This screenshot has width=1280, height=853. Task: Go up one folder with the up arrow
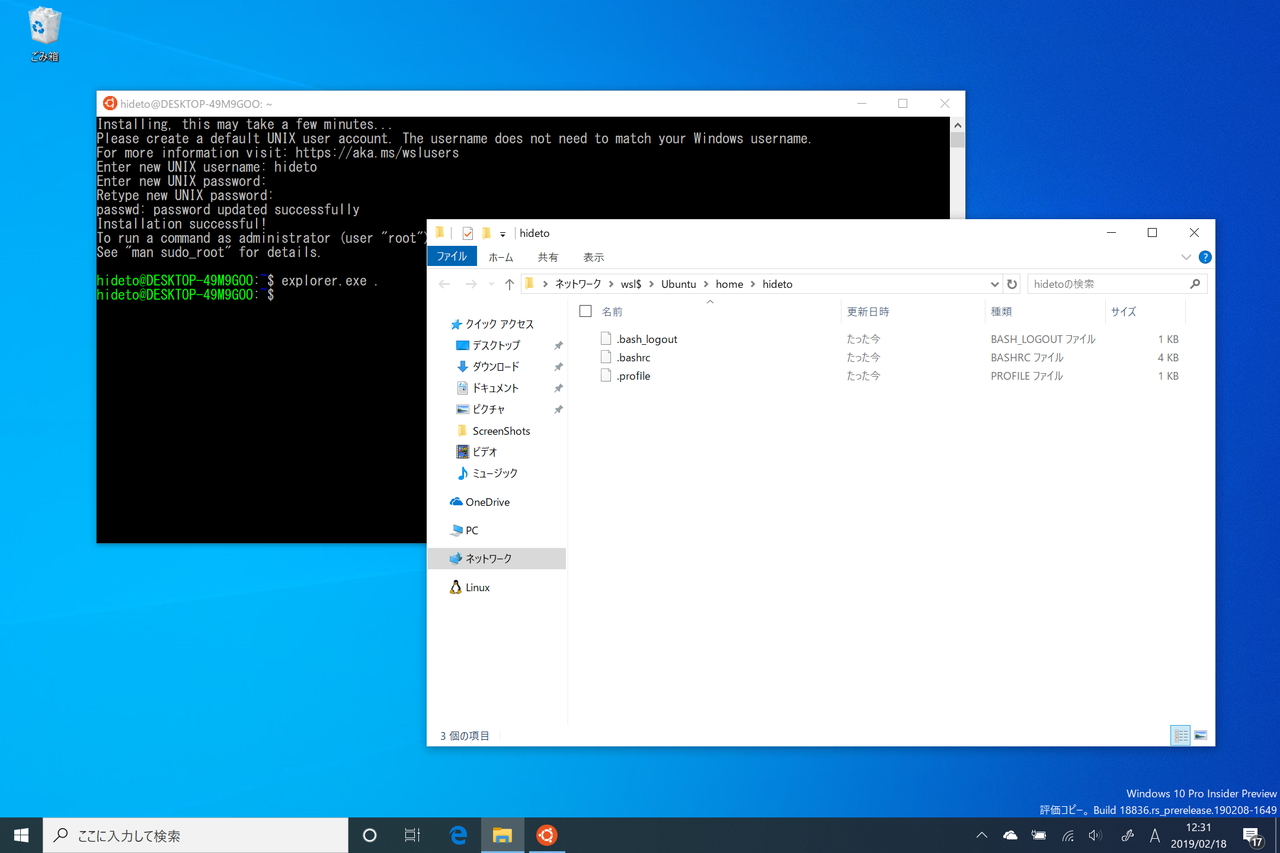tap(509, 283)
